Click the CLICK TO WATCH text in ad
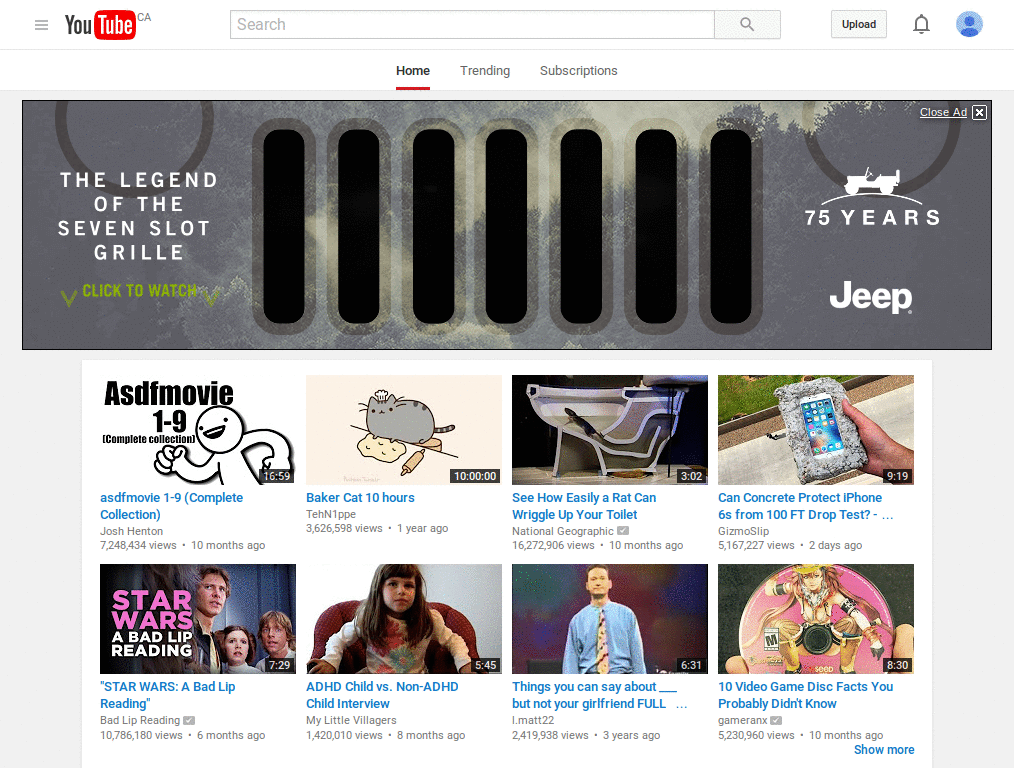1024x768 pixels. 139,291
